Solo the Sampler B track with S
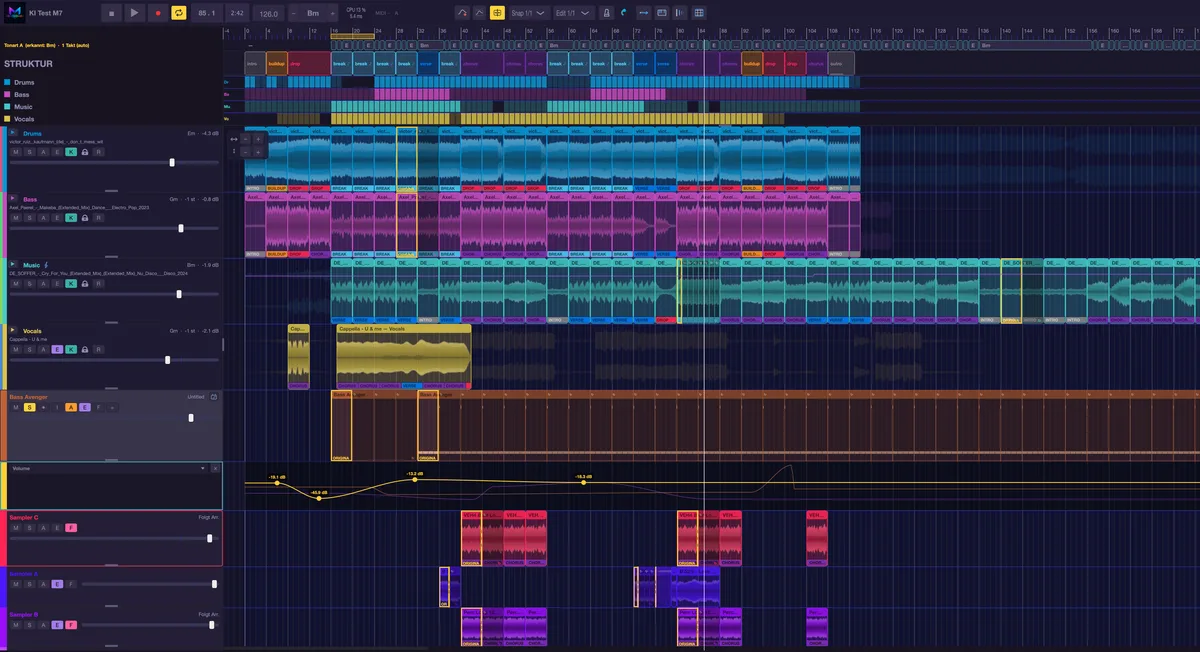The width and height of the screenshot is (1200, 652). [x=30, y=624]
